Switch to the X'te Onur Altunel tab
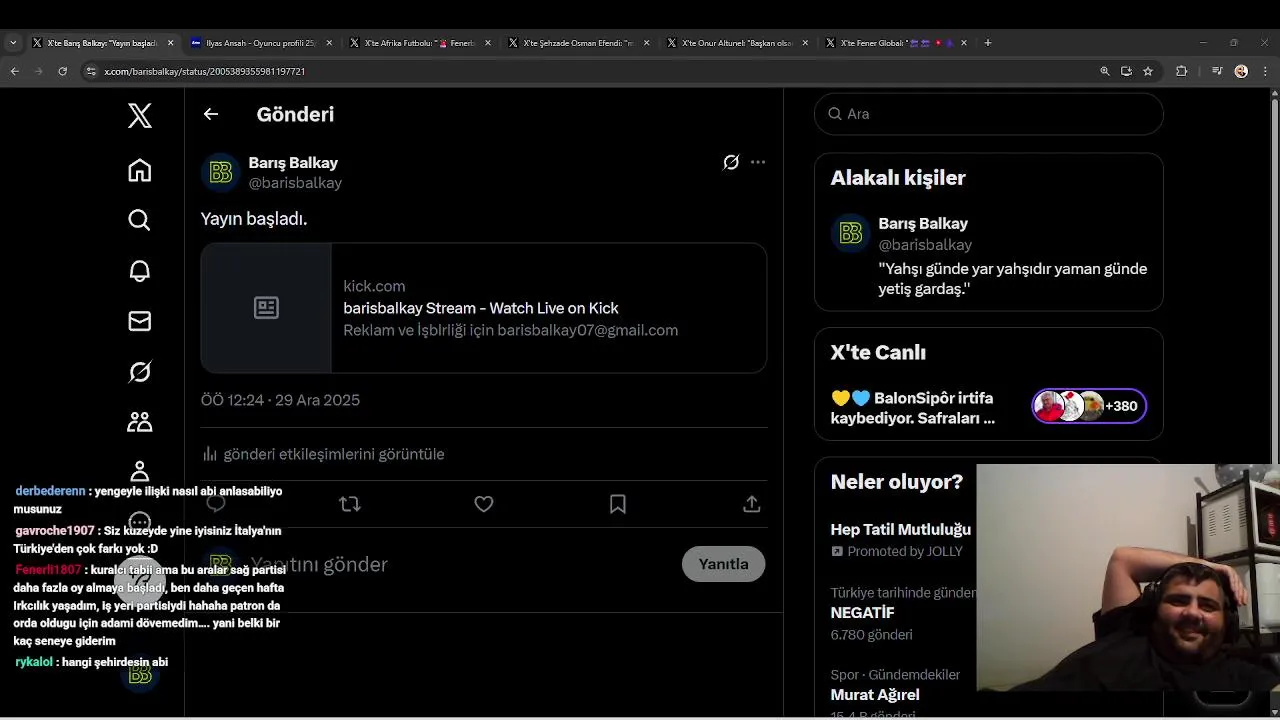This screenshot has height=720, width=1280. [x=736, y=43]
